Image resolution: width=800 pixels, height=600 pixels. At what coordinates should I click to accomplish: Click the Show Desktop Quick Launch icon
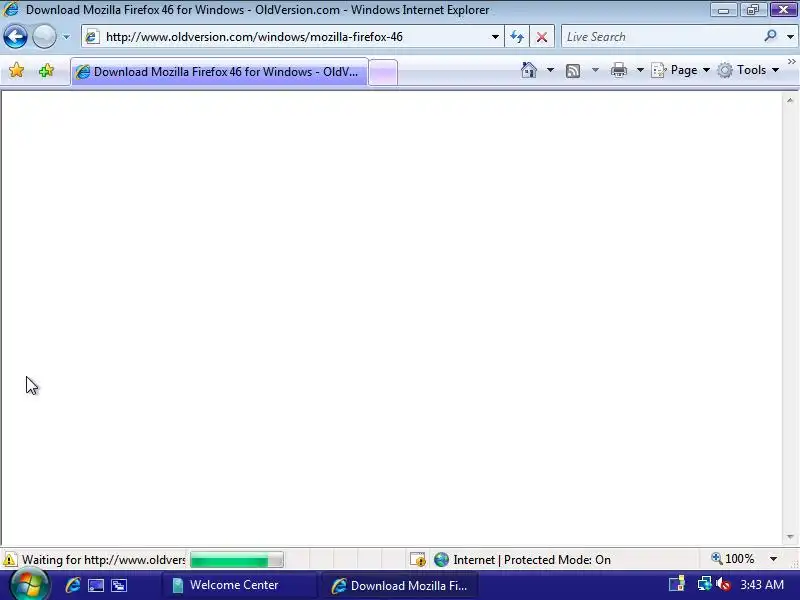point(96,585)
